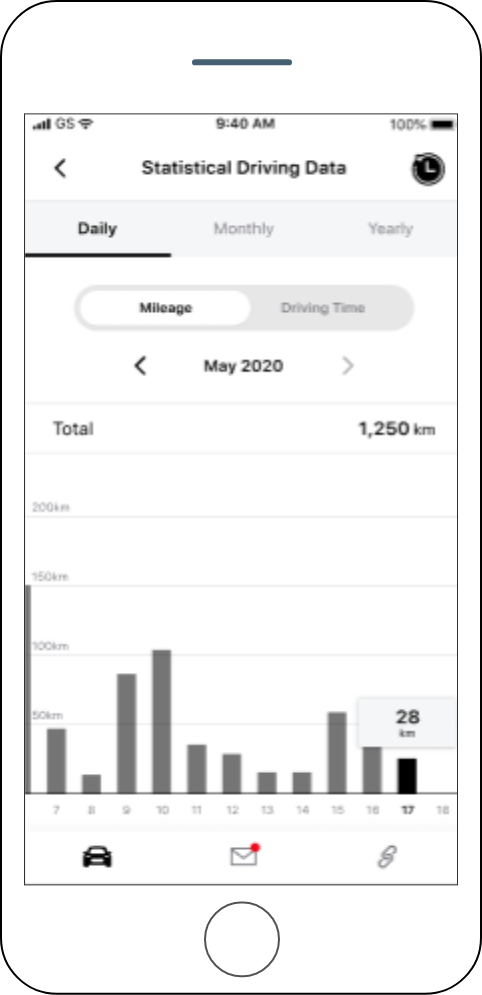Tap the Wi-Fi signal icon in status bar
Image resolution: width=482 pixels, height=995 pixels.
pyautogui.click(x=86, y=124)
